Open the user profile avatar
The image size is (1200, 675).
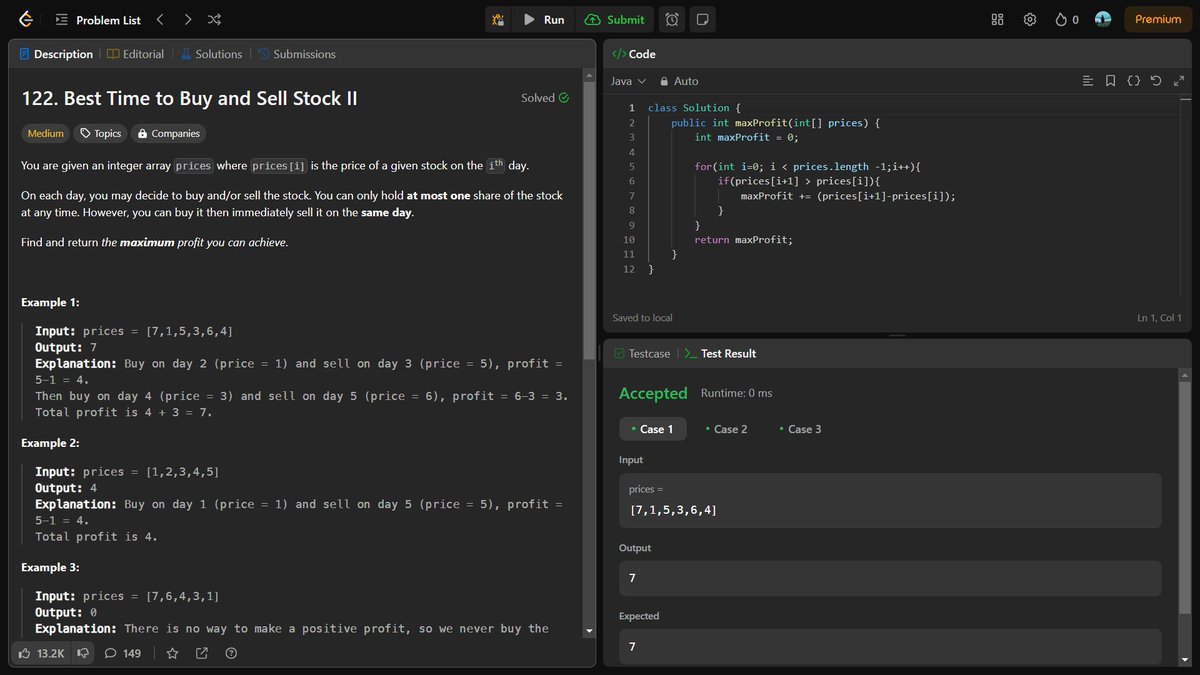coord(1103,19)
